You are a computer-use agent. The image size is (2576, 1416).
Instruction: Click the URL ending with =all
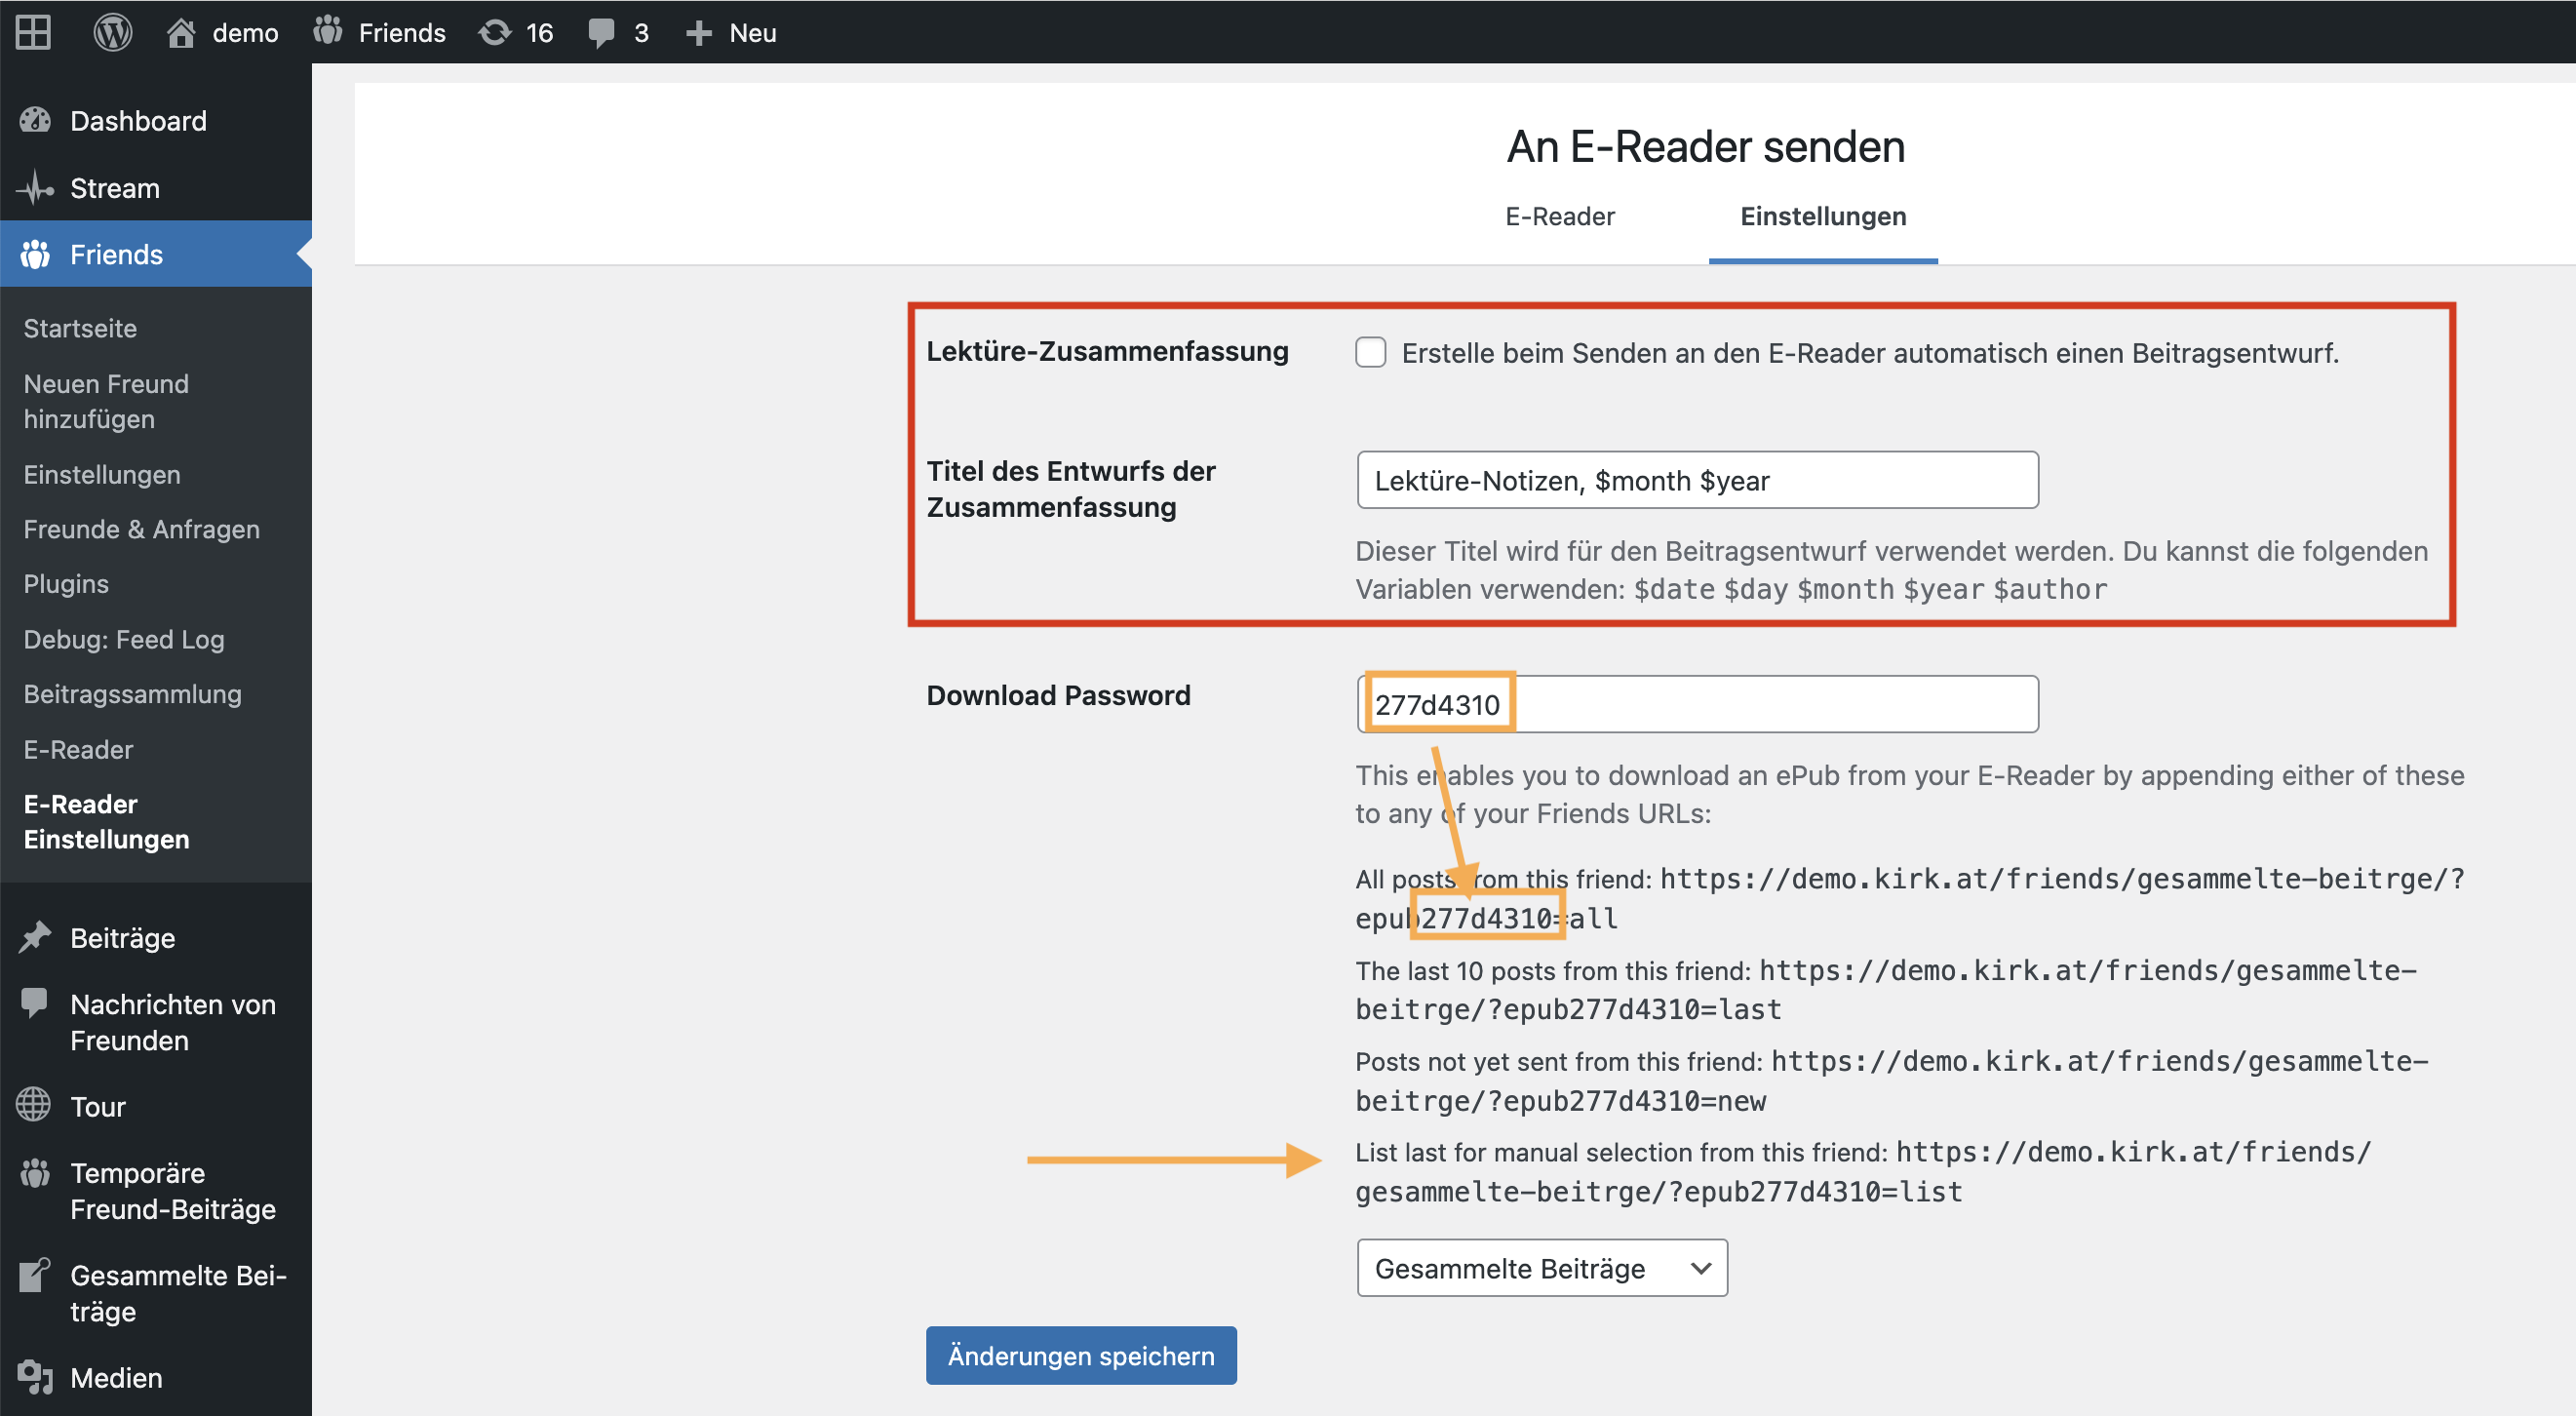point(1910,898)
